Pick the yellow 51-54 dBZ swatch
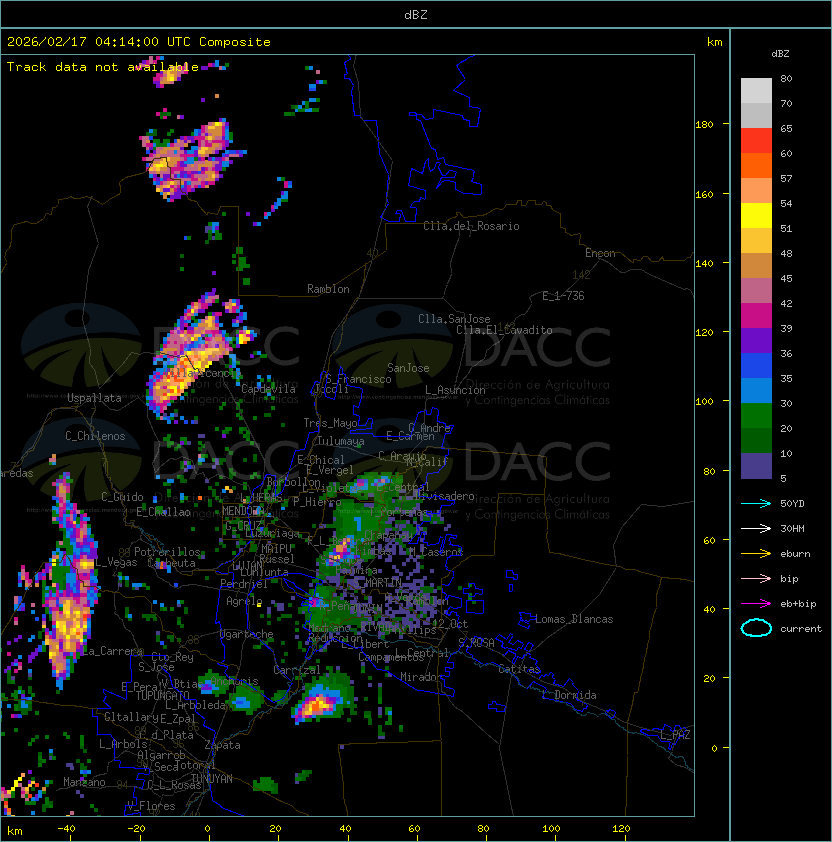Screen dimensions: 832x842 pyautogui.click(x=756, y=216)
